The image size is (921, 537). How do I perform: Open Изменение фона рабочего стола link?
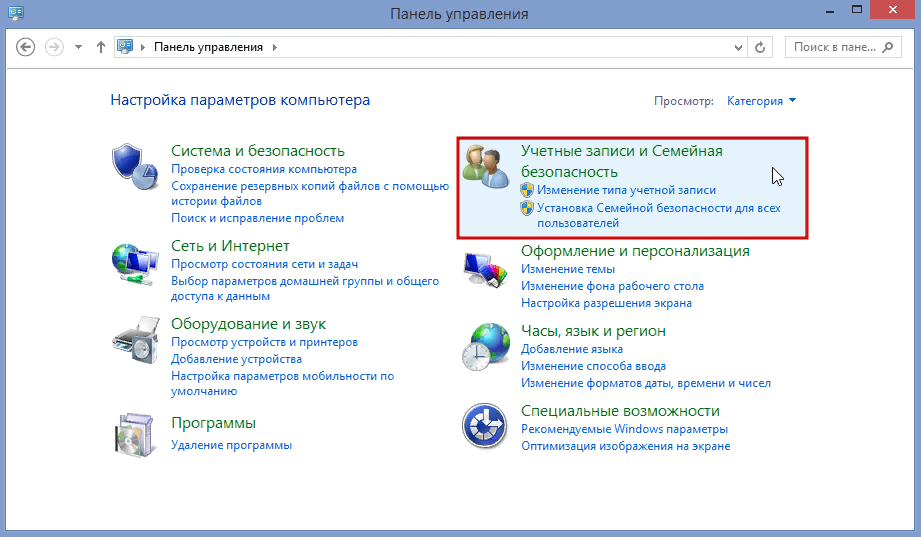612,286
